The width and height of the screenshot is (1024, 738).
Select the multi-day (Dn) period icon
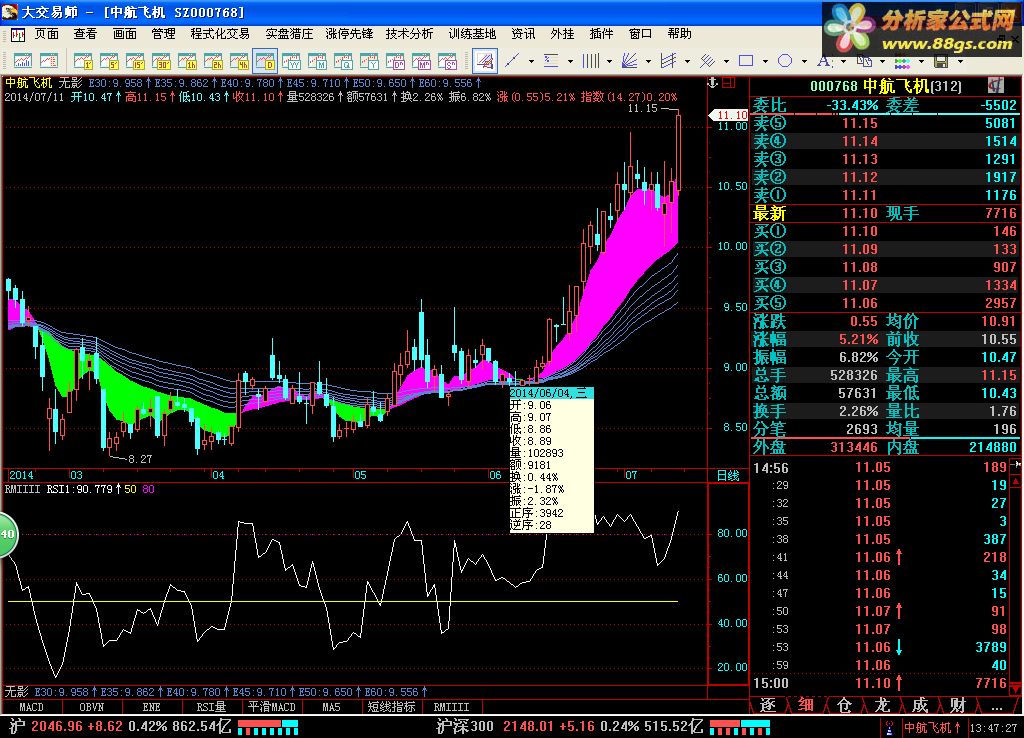click(396, 61)
